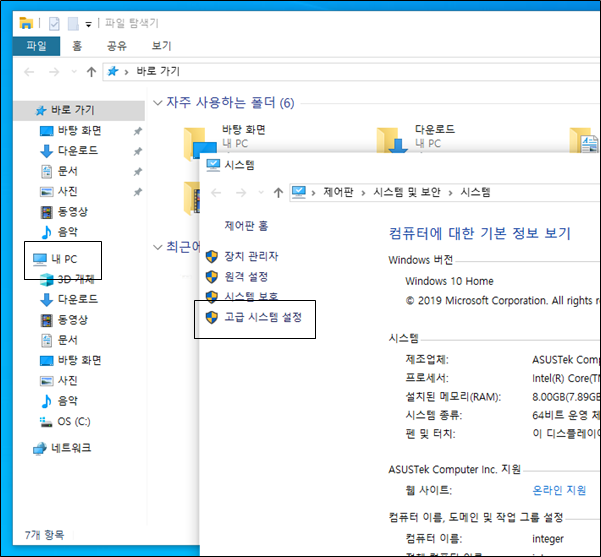Switch to the 공유 ribbon tab
This screenshot has height=557, width=601.
click(117, 46)
